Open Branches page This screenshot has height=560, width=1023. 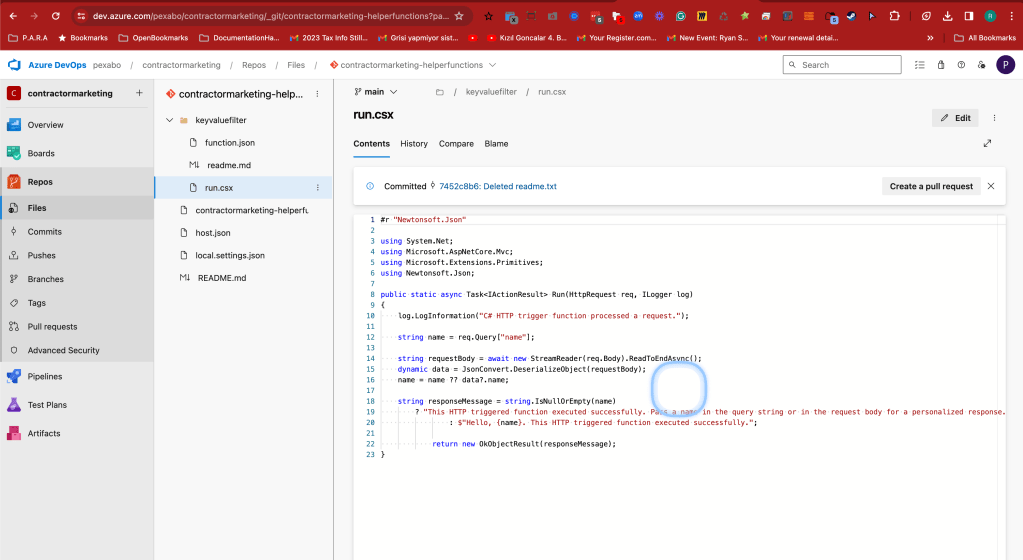(x=45, y=279)
